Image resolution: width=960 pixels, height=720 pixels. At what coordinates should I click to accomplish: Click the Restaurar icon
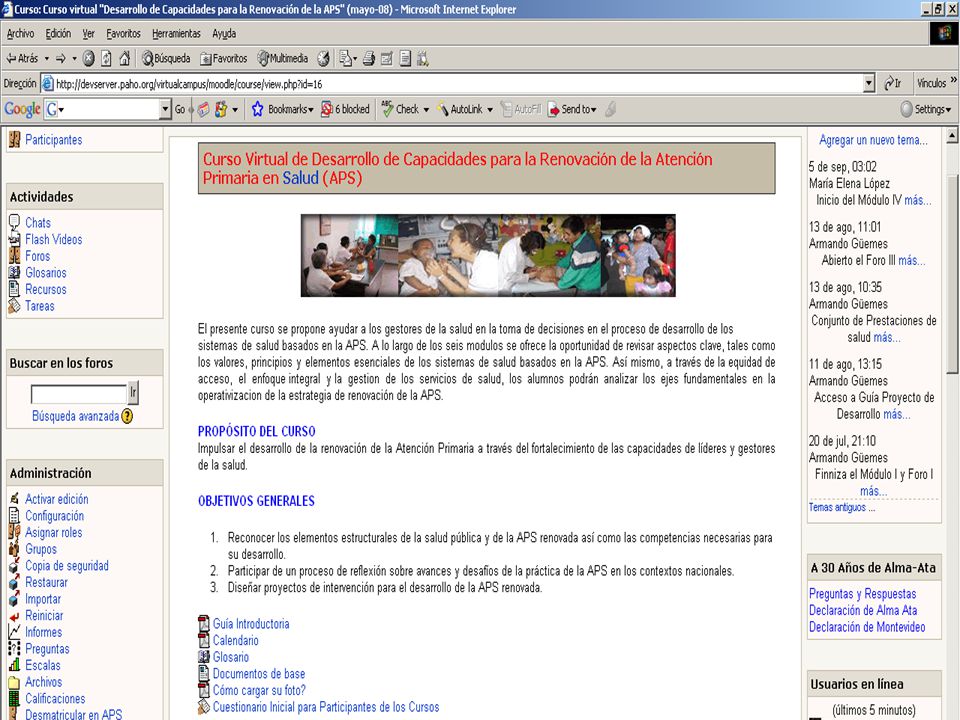[14, 582]
